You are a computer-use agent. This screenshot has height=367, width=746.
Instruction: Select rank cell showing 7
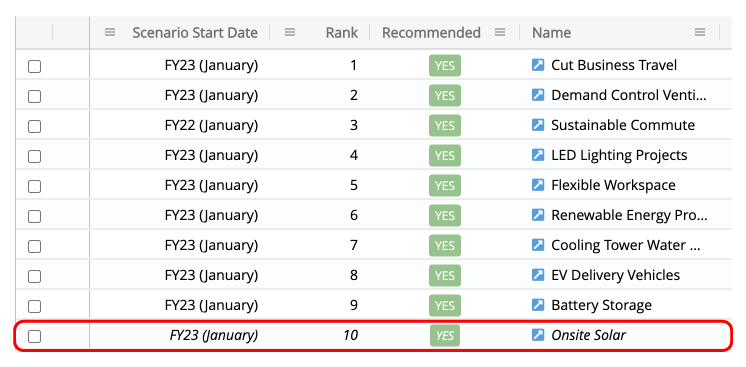(x=353, y=245)
